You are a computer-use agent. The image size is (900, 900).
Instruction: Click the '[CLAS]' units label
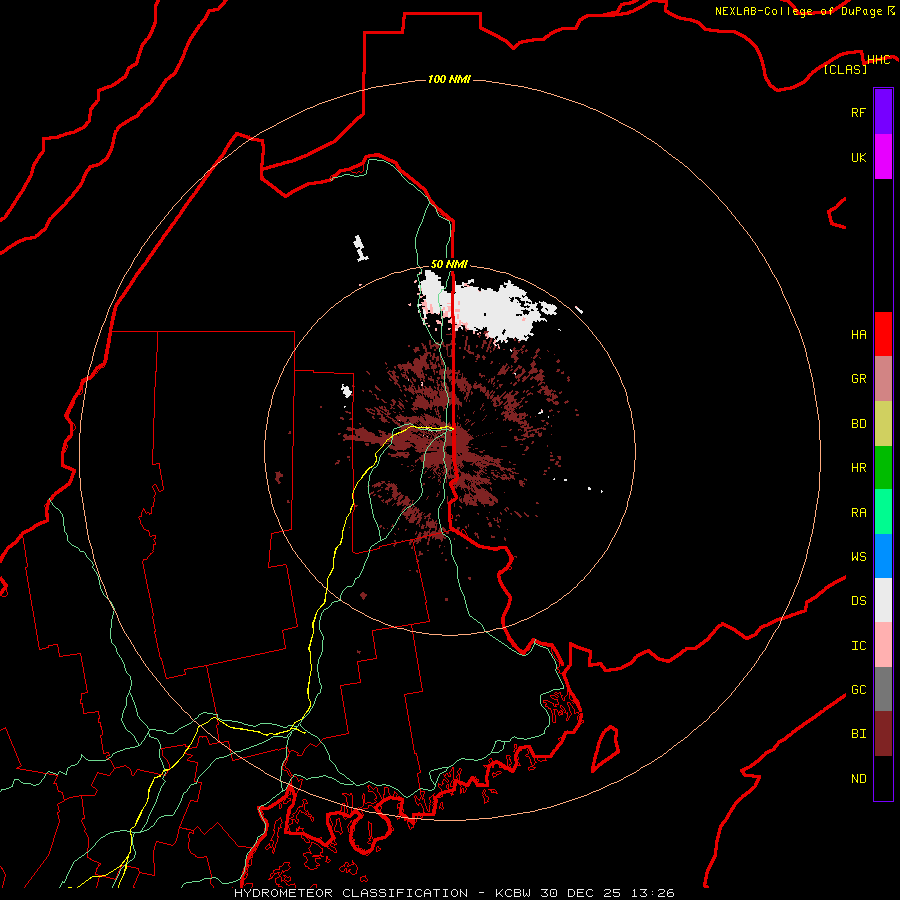pyautogui.click(x=845, y=69)
